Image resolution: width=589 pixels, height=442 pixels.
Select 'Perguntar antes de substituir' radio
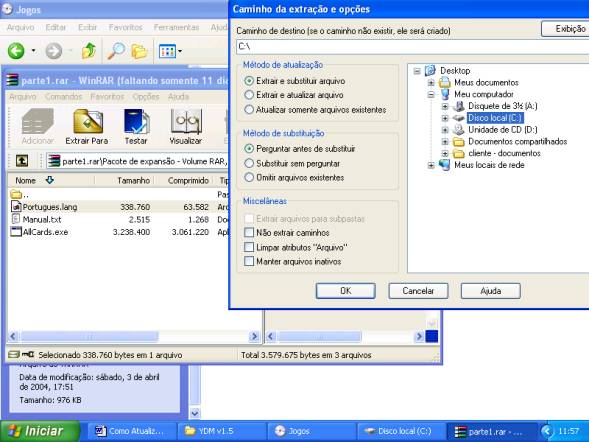(x=249, y=149)
